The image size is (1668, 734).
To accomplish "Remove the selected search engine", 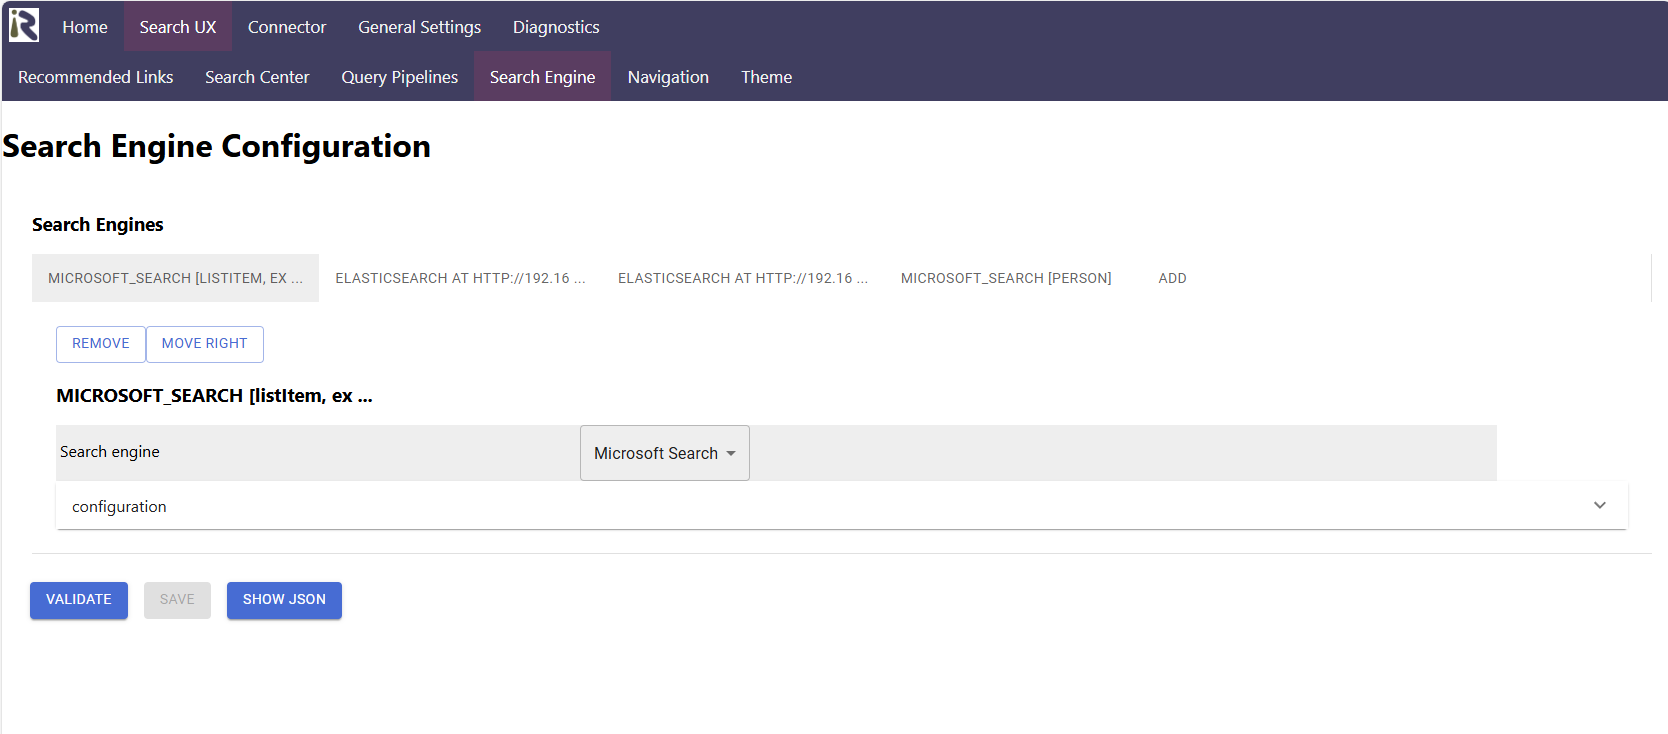I will (101, 344).
